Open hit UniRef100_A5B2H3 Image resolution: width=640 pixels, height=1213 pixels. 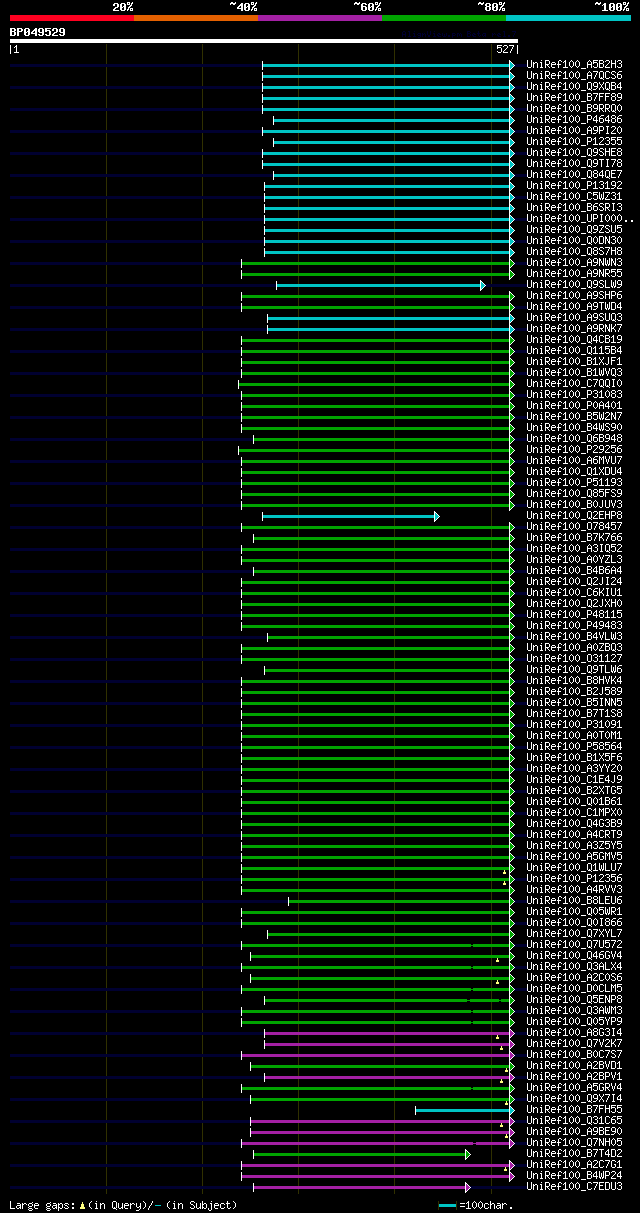click(574, 64)
